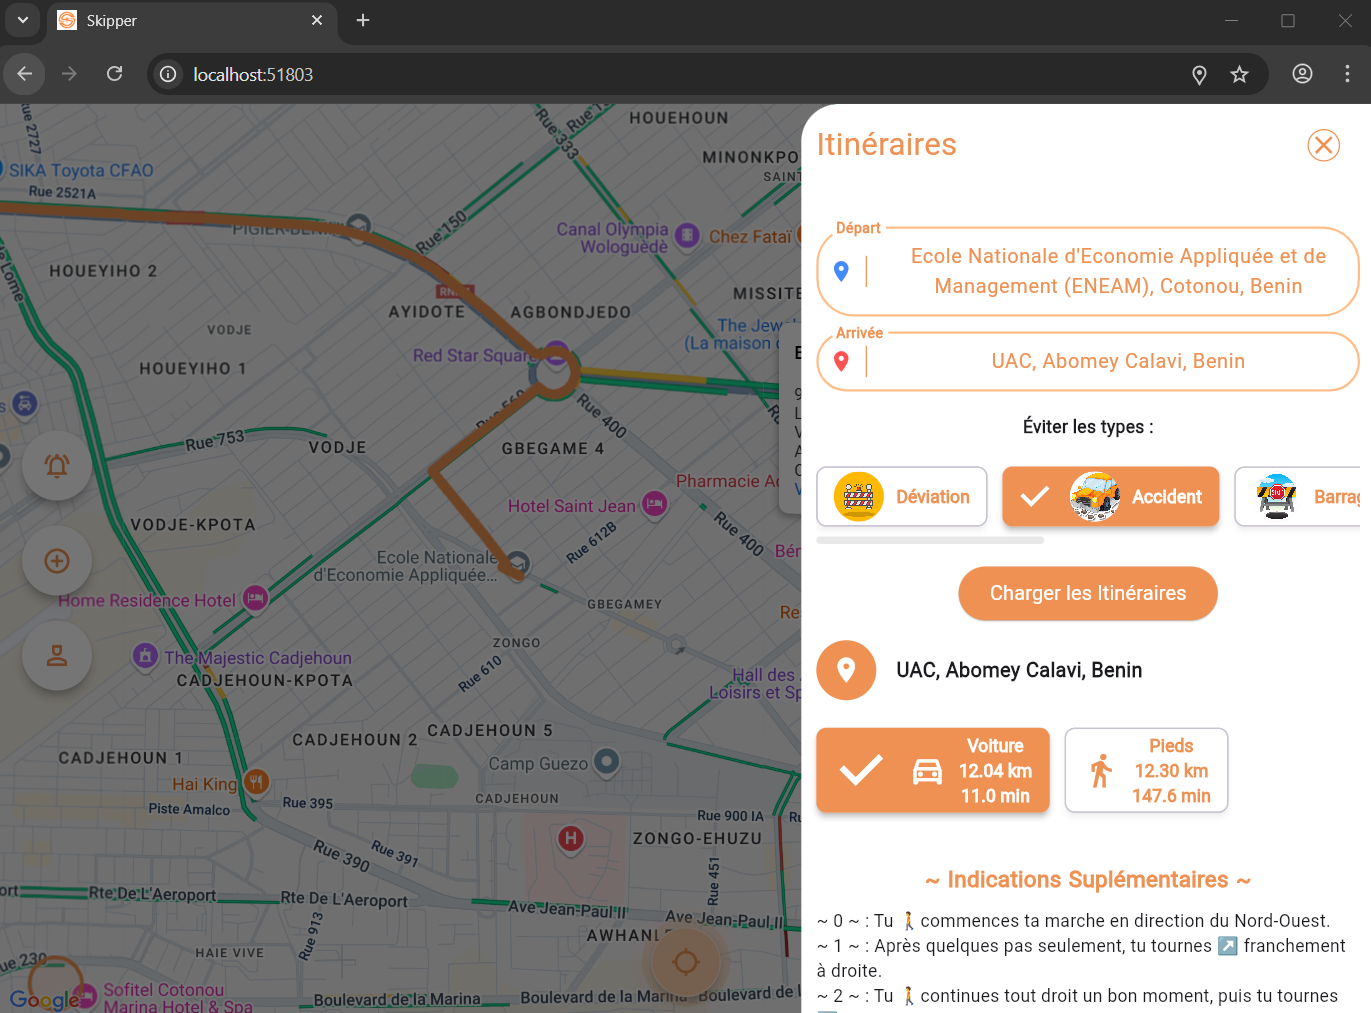The image size is (1371, 1013).
Task: Toggle the Barrage avoid-type option
Action: click(1300, 497)
